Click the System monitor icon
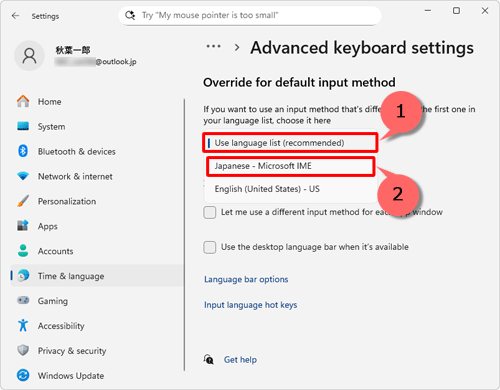Image resolution: width=500 pixels, height=390 pixels. point(23,126)
